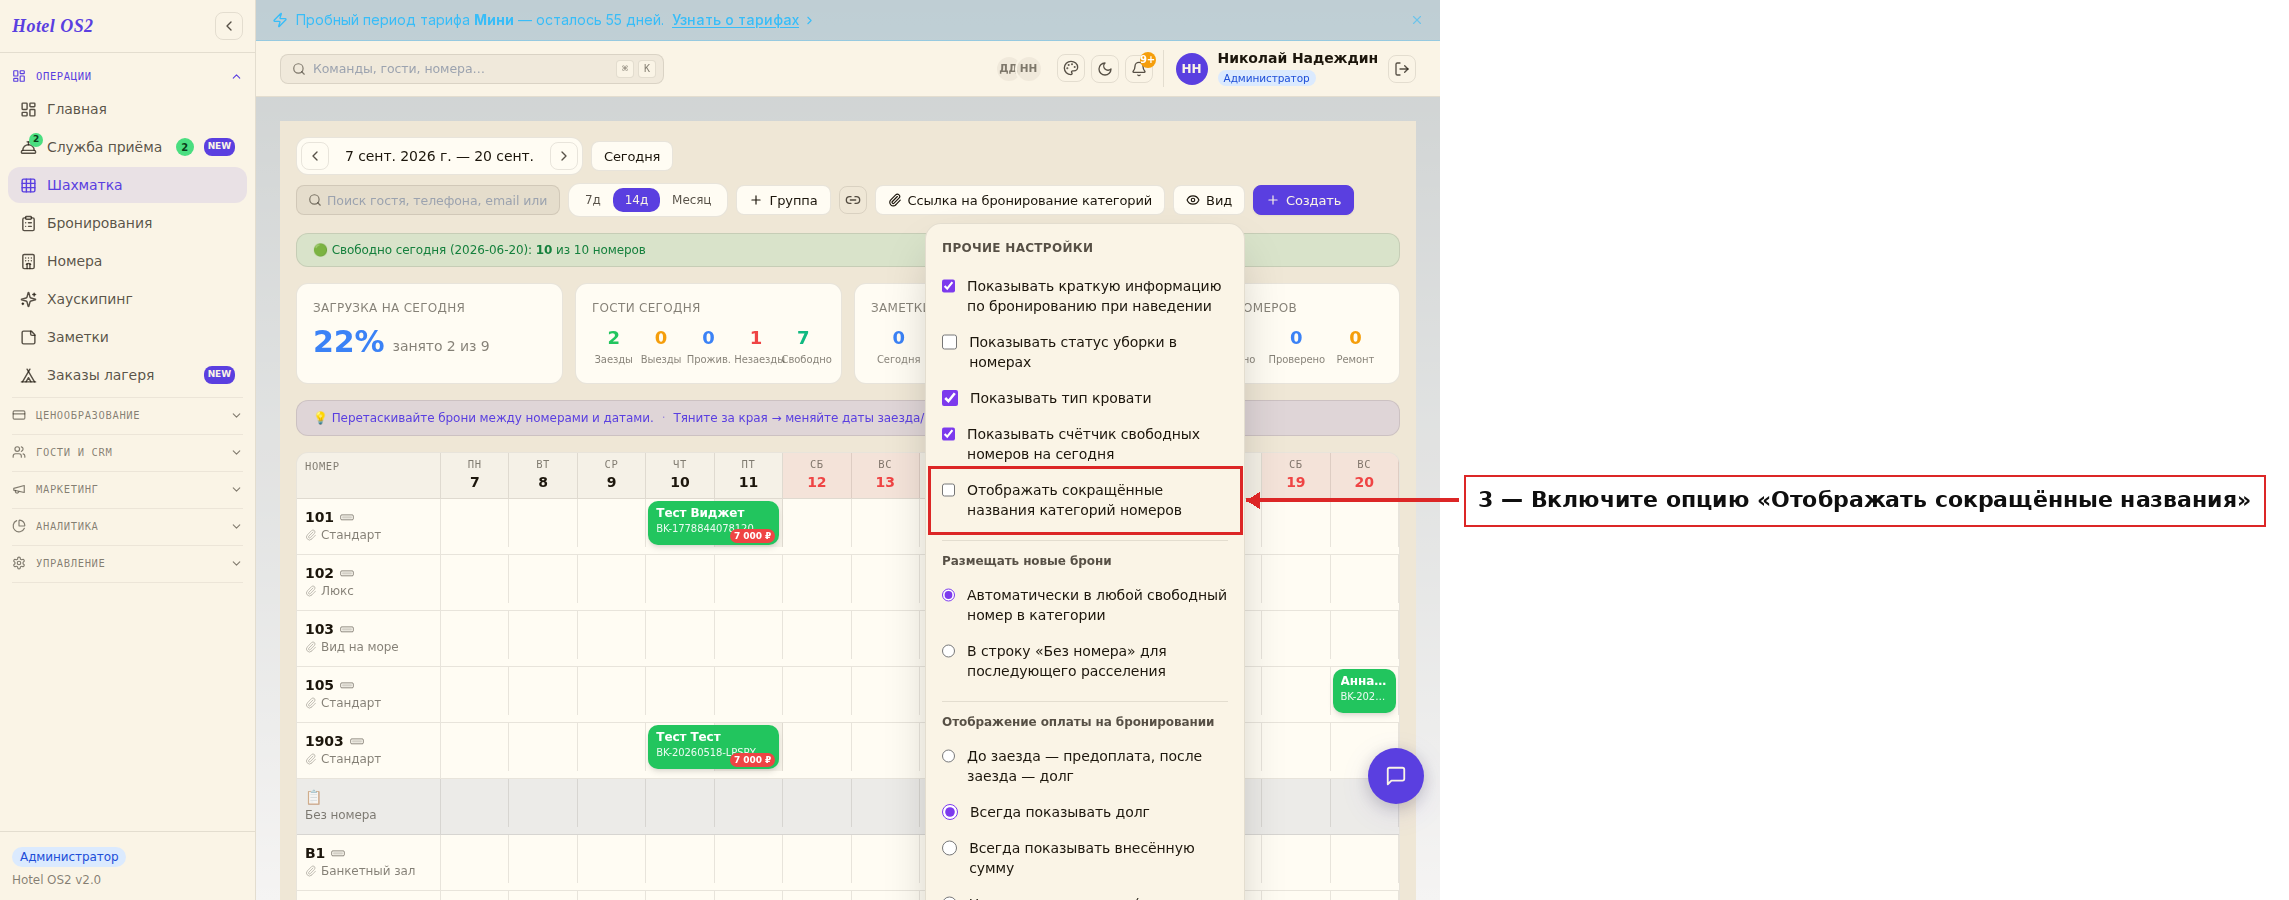The width and height of the screenshot is (2289, 900).
Task: Click the logout icon beside the username
Action: pyautogui.click(x=1402, y=69)
